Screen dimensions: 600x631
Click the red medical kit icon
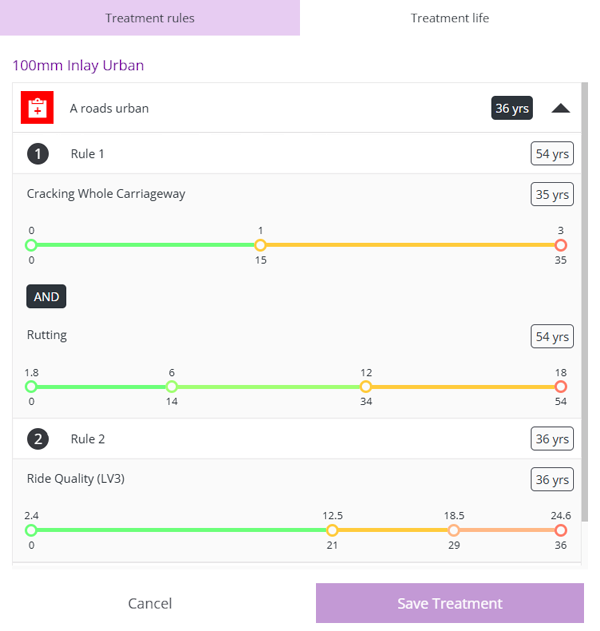[x=37, y=108]
